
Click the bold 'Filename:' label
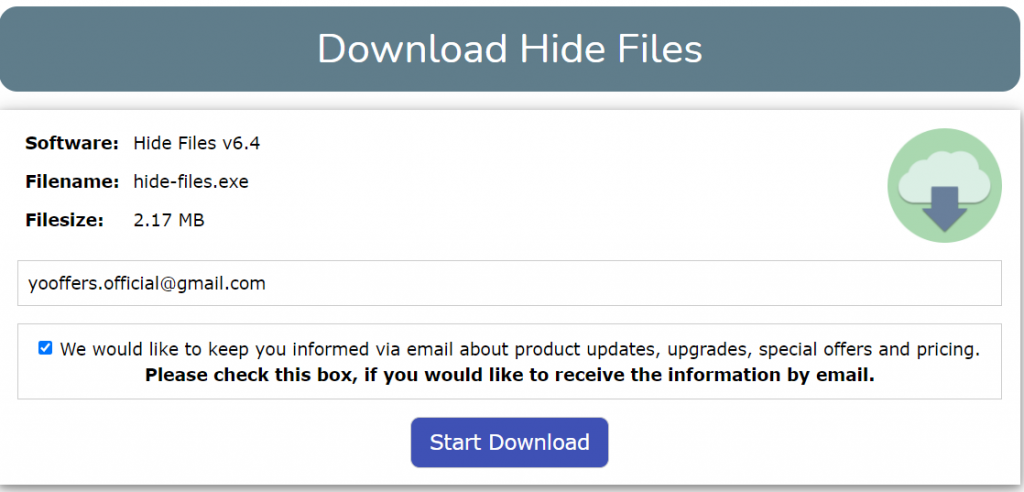pos(72,181)
